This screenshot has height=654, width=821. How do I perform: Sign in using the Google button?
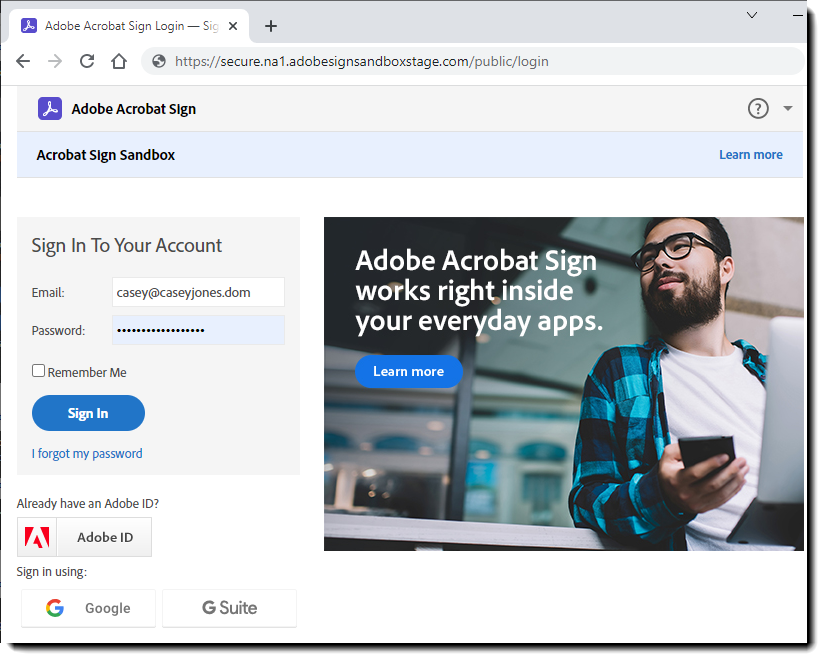pyautogui.click(x=88, y=608)
